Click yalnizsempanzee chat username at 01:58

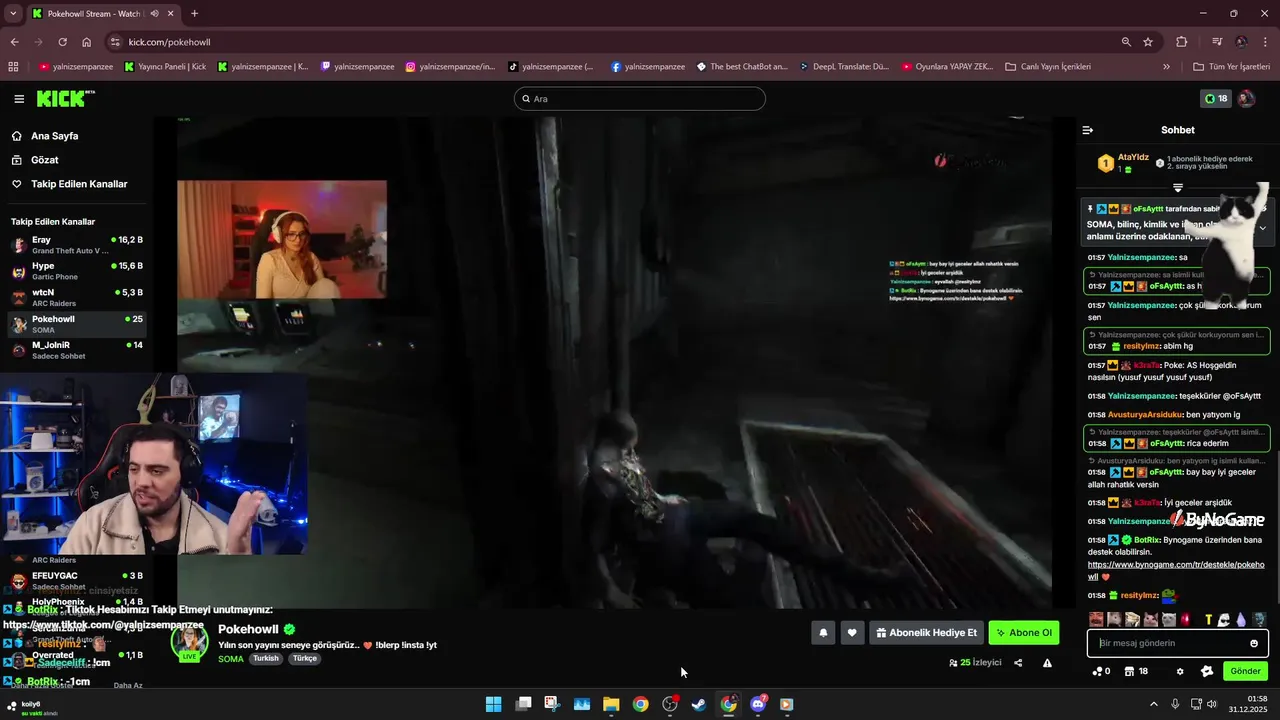point(1141,396)
